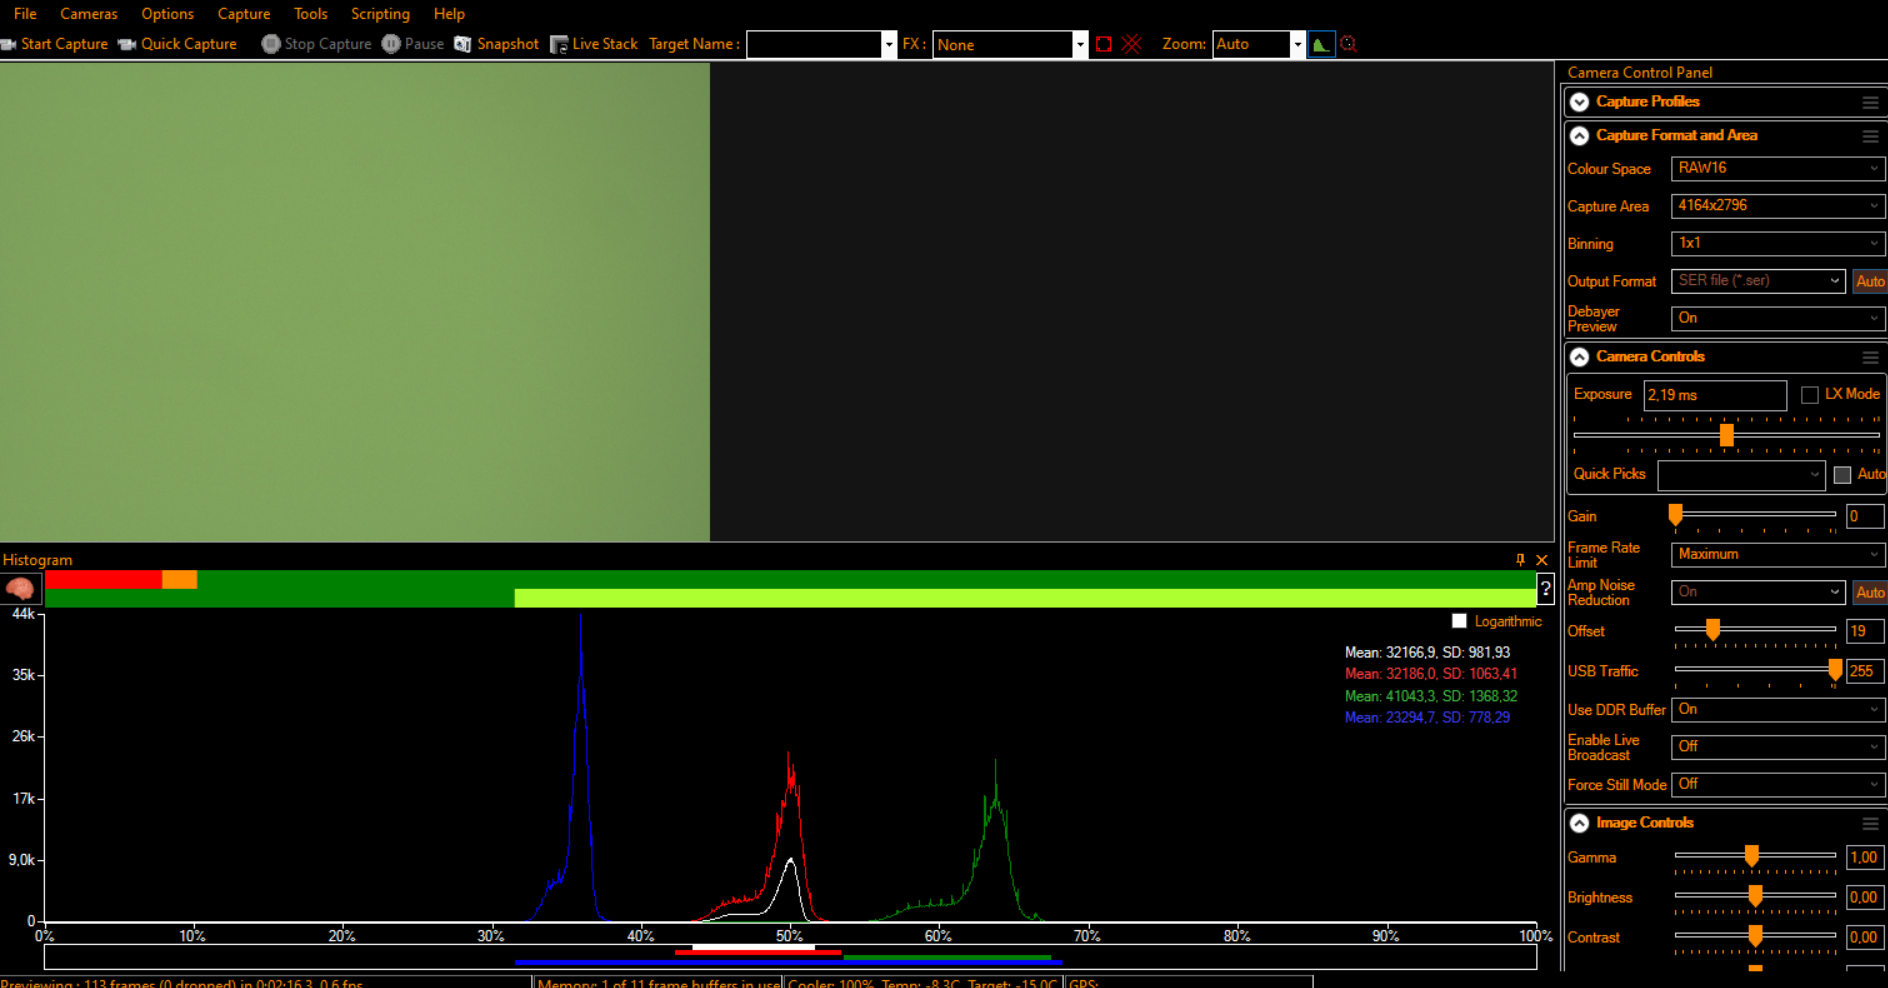Screen dimensions: 1888x988
Task: Open the Binning dropdown
Action: (x=1778, y=243)
